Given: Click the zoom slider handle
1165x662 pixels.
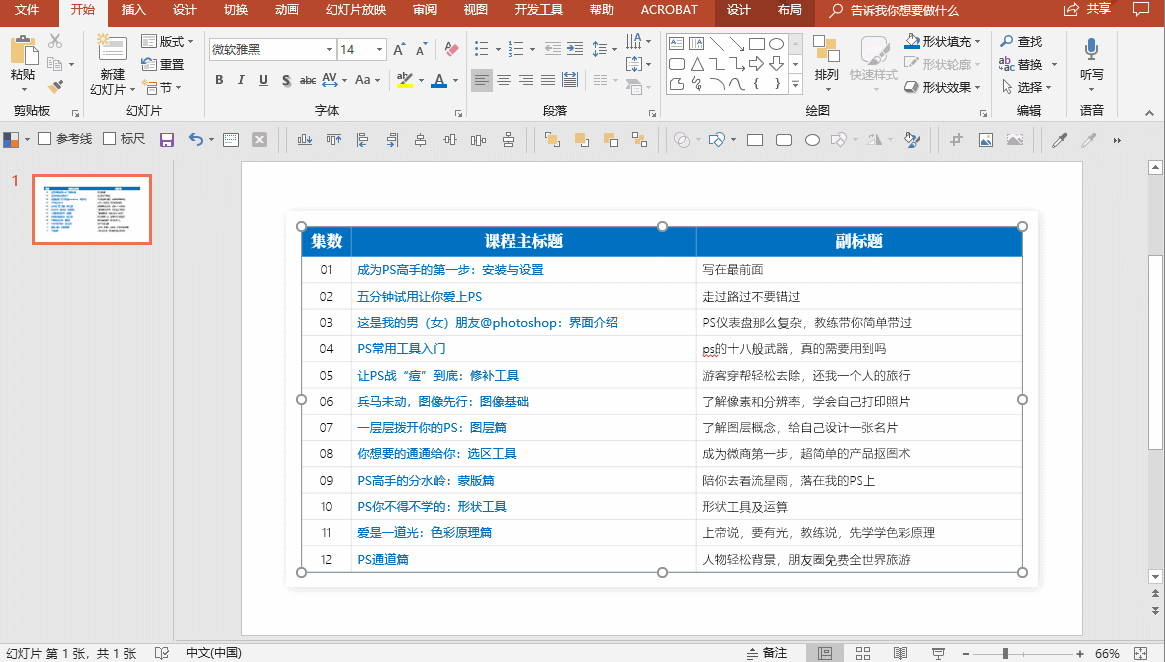Looking at the screenshot, I should coord(1005,653).
